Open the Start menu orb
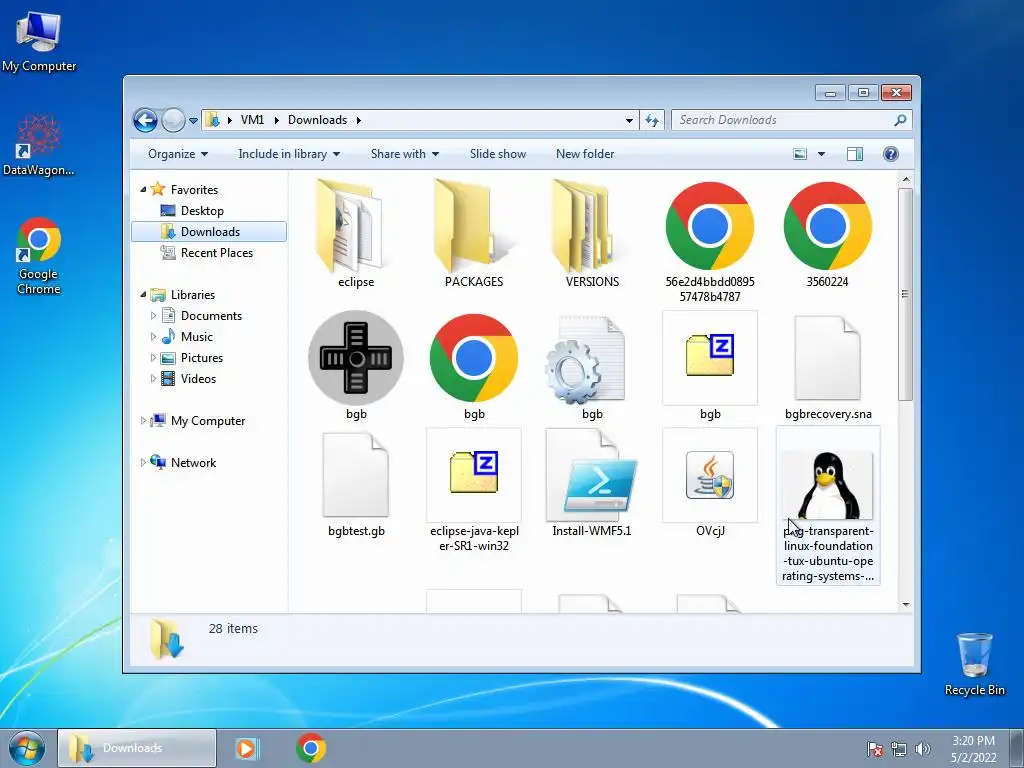The image size is (1024, 768). click(x=27, y=748)
